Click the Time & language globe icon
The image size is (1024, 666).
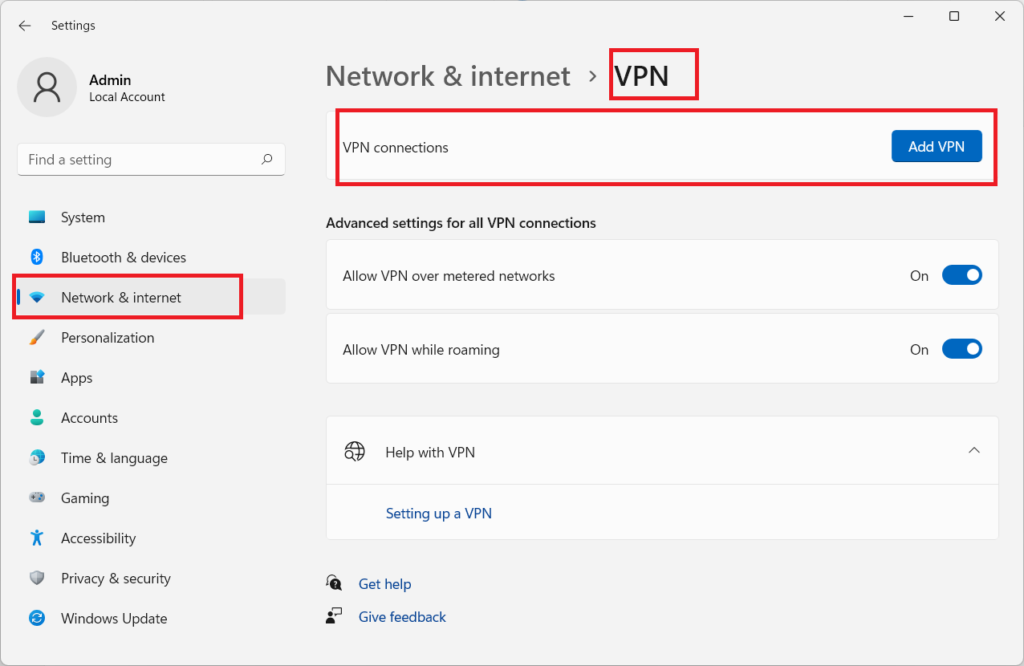click(x=37, y=458)
